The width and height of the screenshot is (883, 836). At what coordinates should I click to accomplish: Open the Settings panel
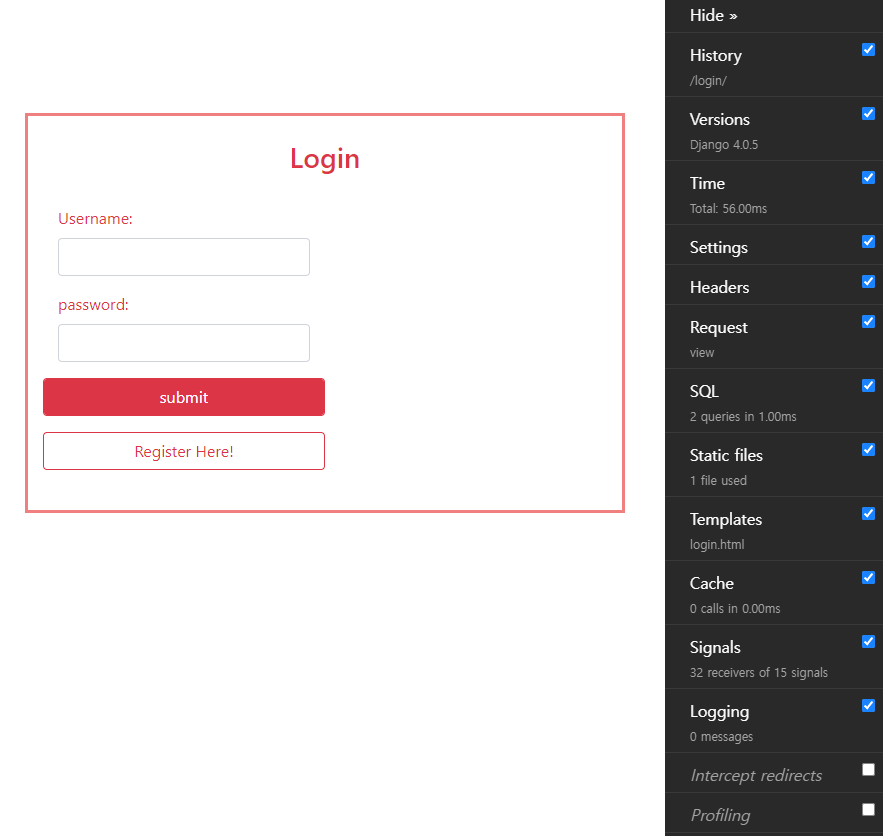tap(719, 248)
